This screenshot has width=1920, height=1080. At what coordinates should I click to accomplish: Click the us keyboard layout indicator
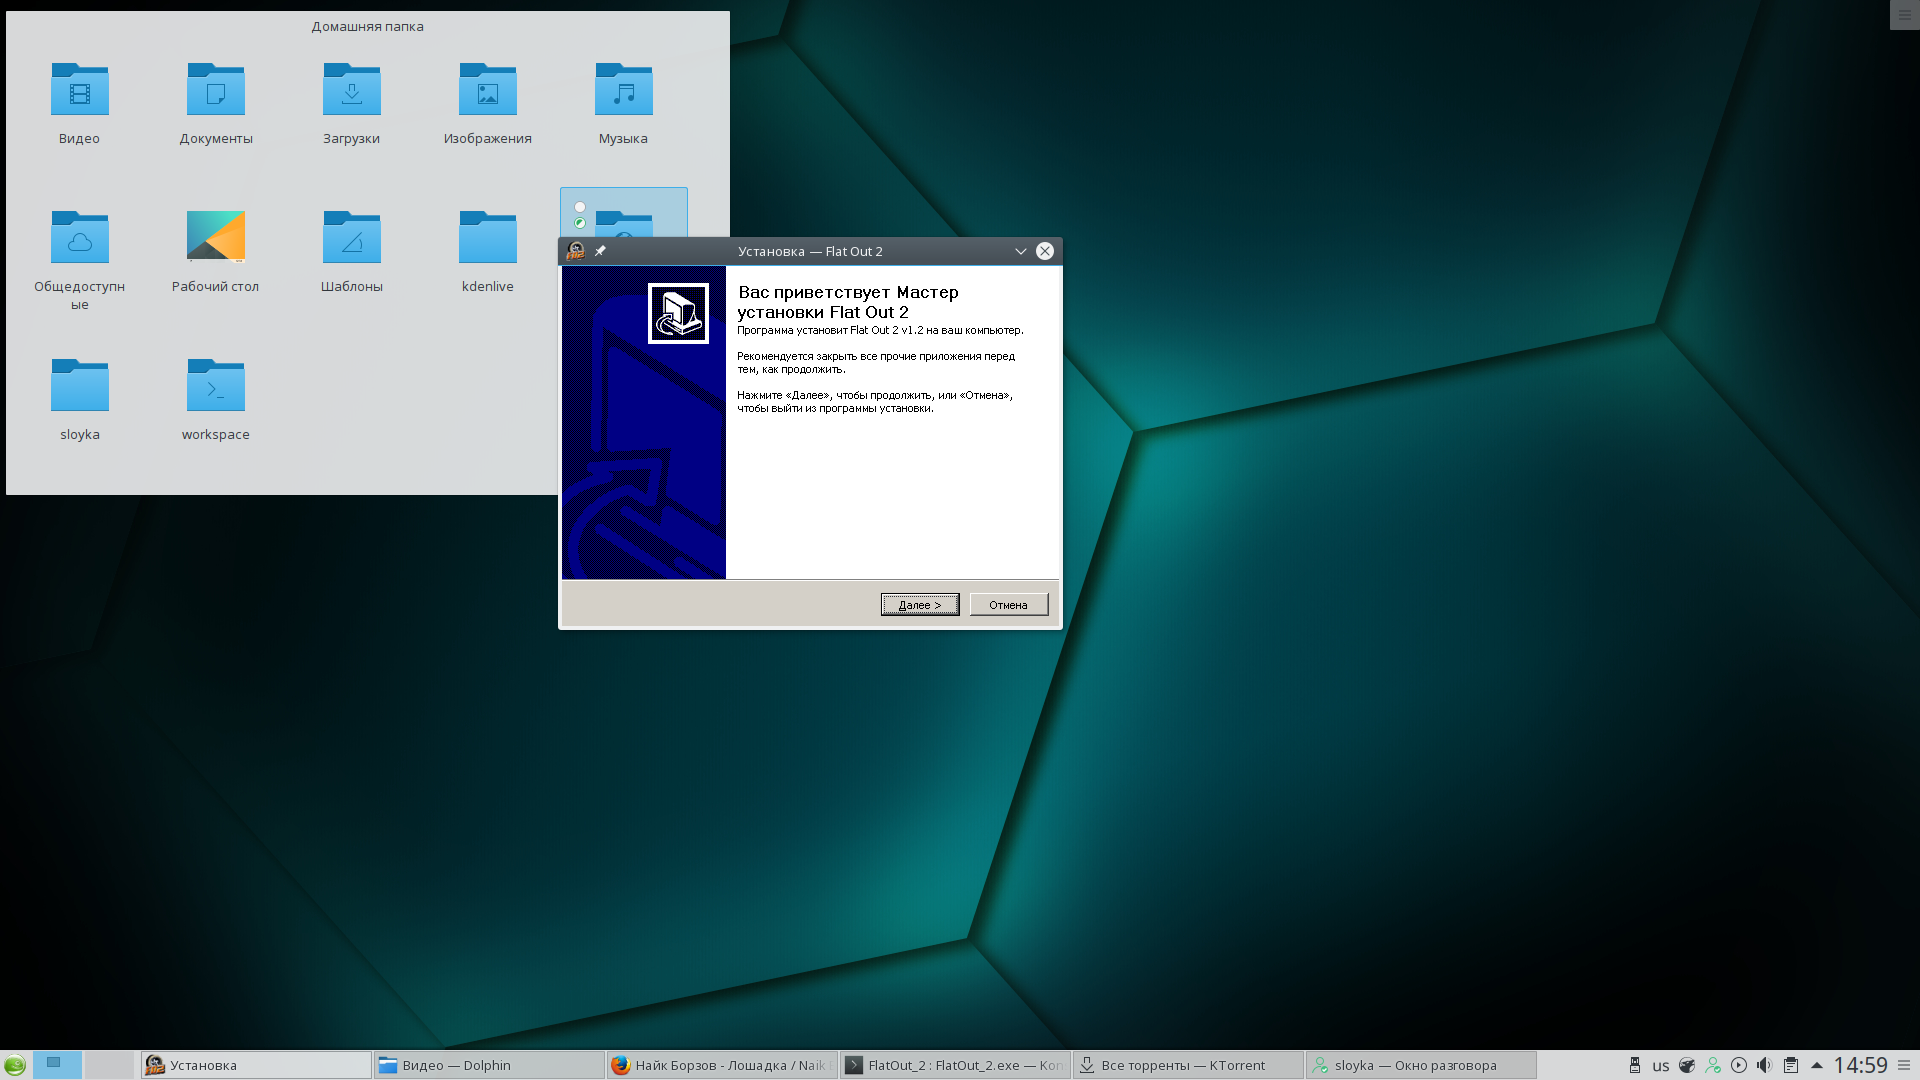pos(1661,1066)
